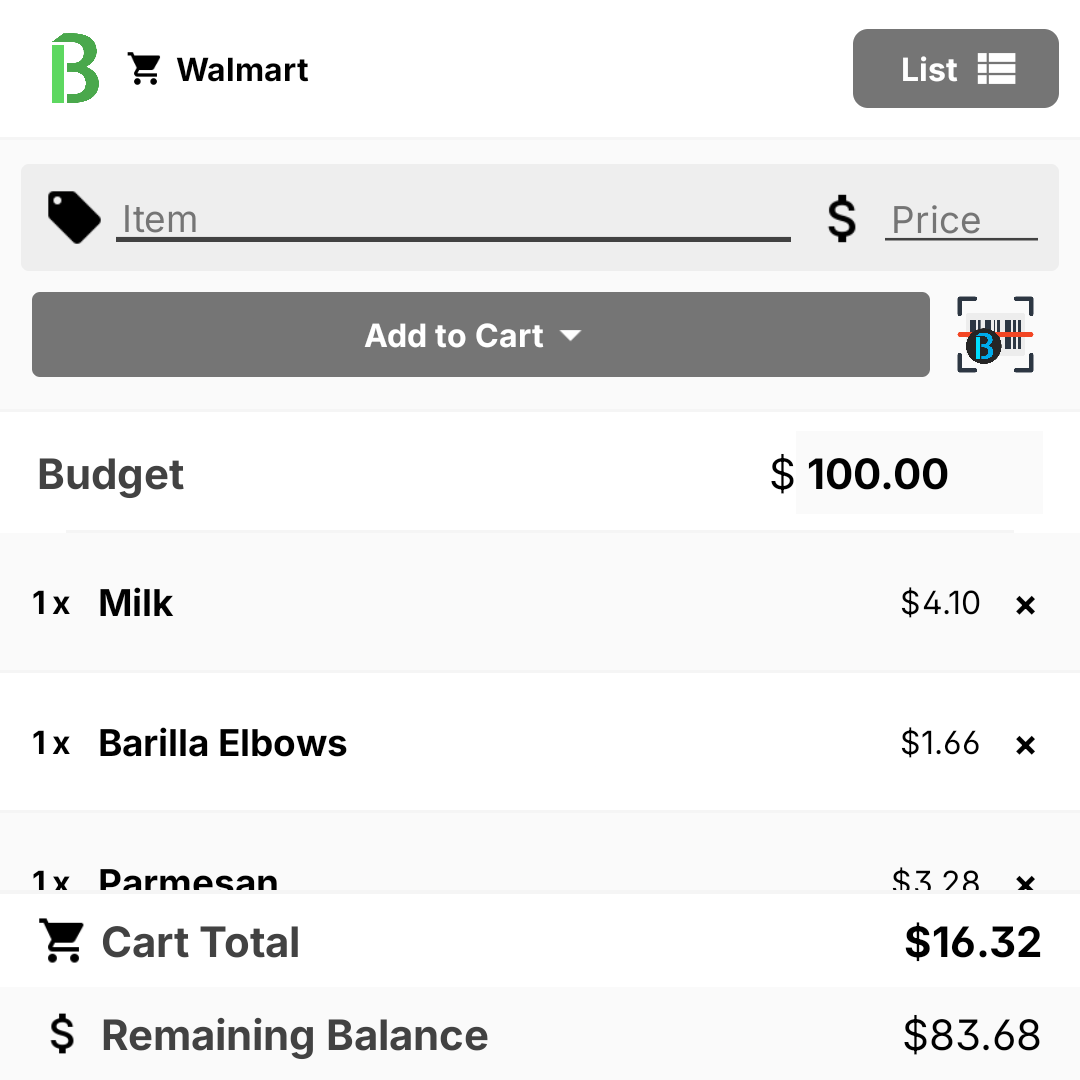The height and width of the screenshot is (1080, 1080).
Task: Click the 1x quantity for Milk
Action: (x=51, y=603)
